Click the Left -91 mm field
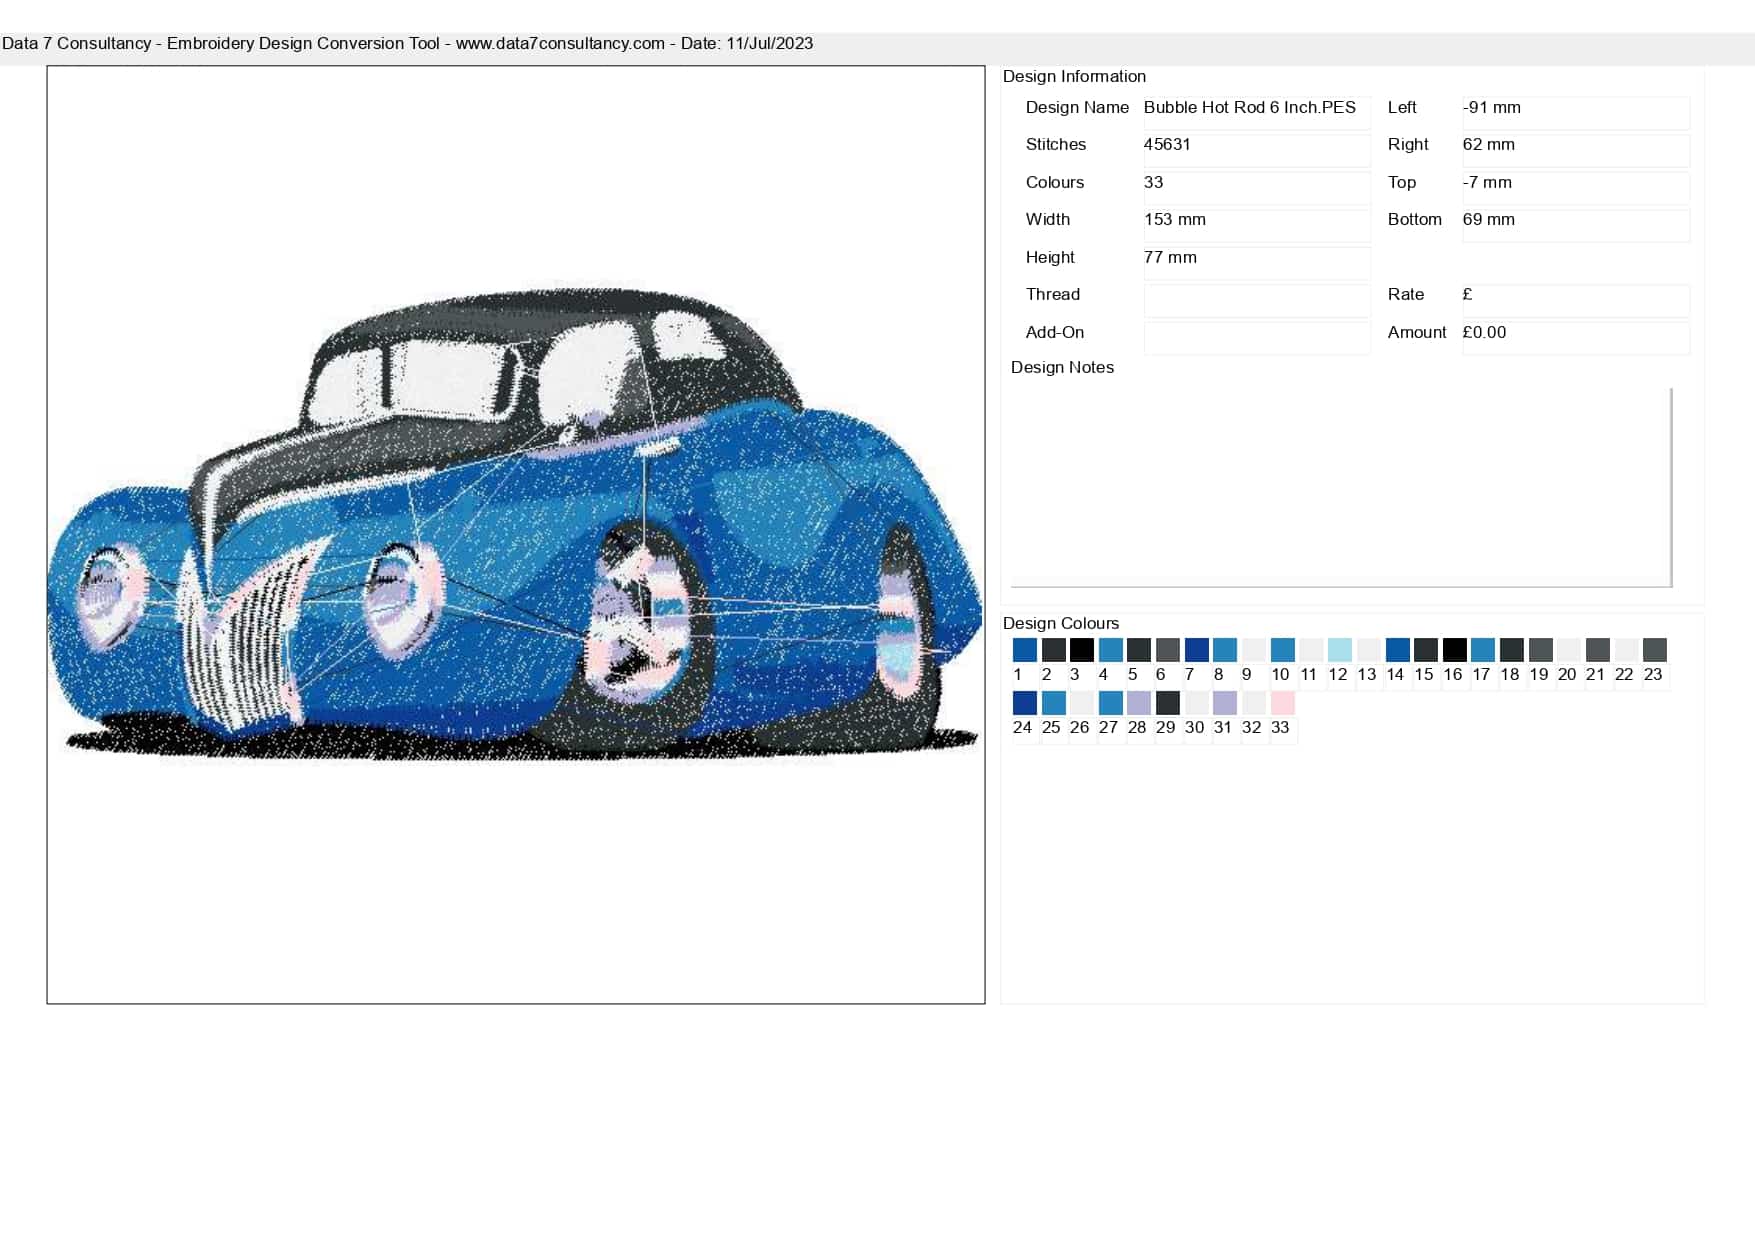The height and width of the screenshot is (1241, 1755). [1576, 113]
